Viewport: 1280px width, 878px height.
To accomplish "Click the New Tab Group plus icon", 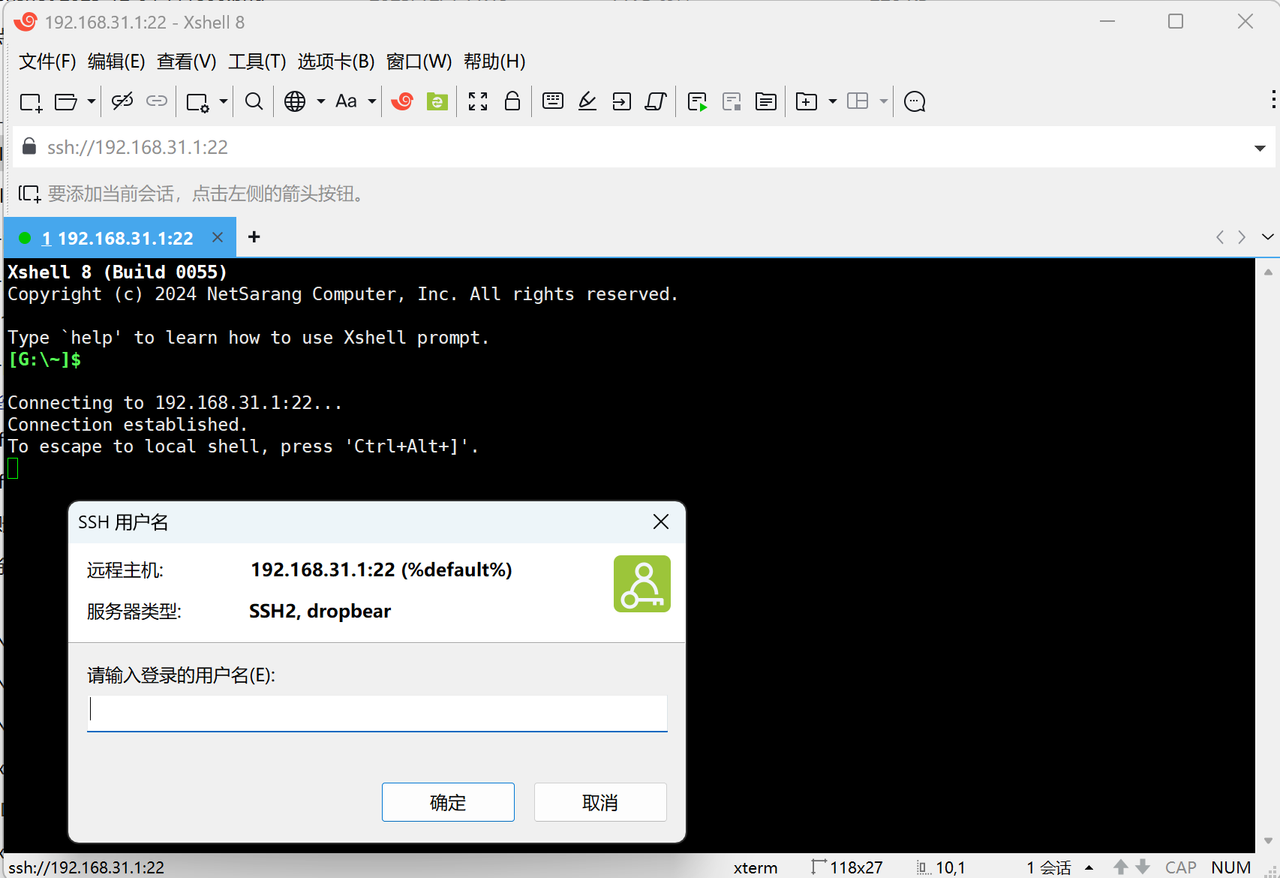I will (806, 101).
